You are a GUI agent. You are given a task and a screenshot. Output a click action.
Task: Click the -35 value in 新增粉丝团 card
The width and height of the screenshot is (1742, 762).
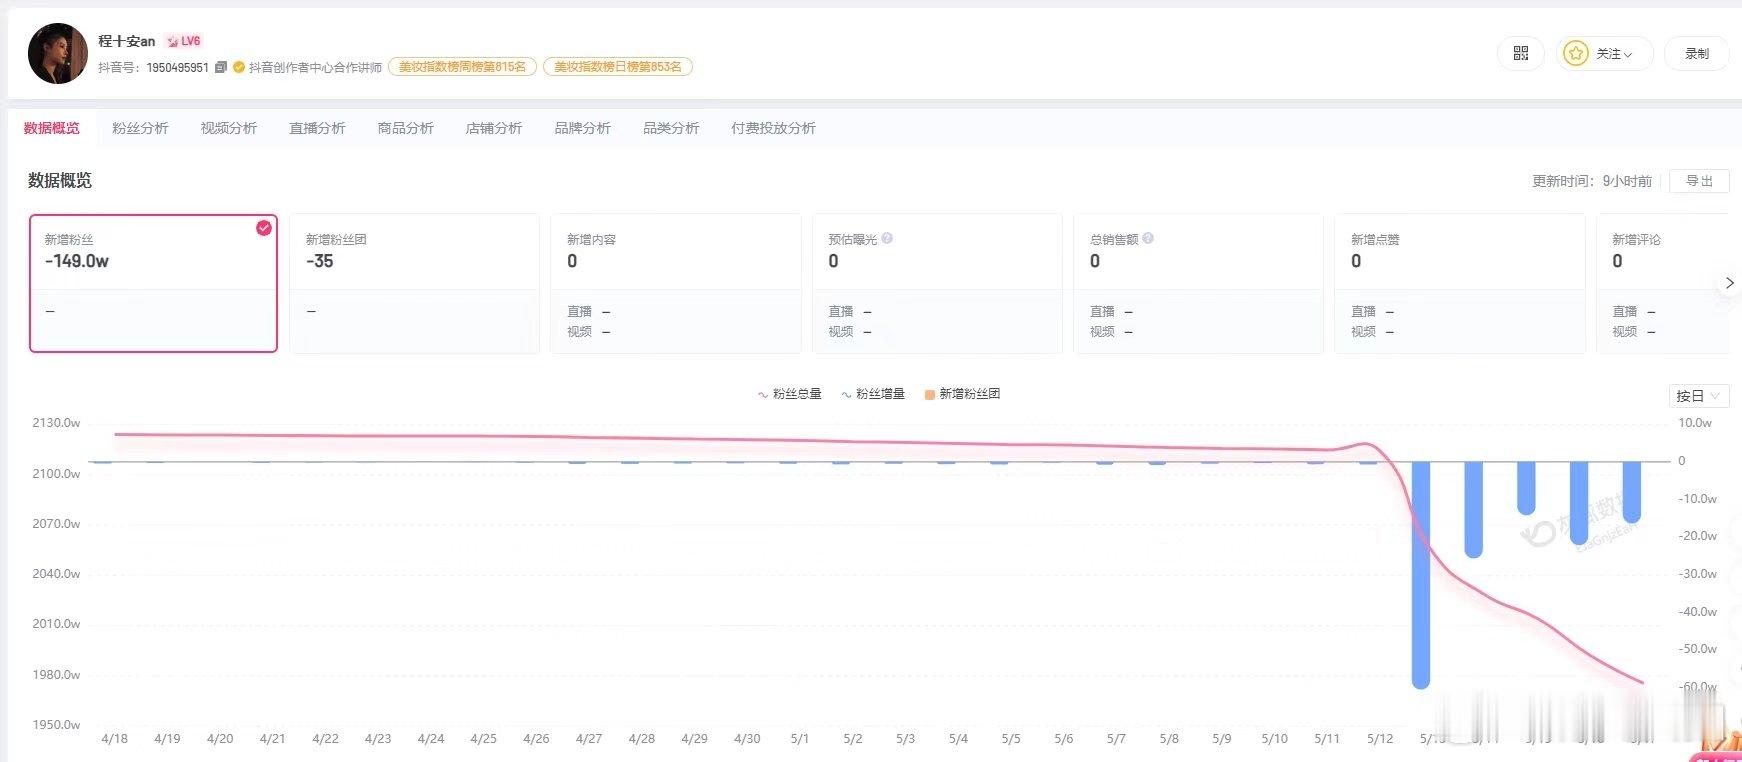click(320, 261)
